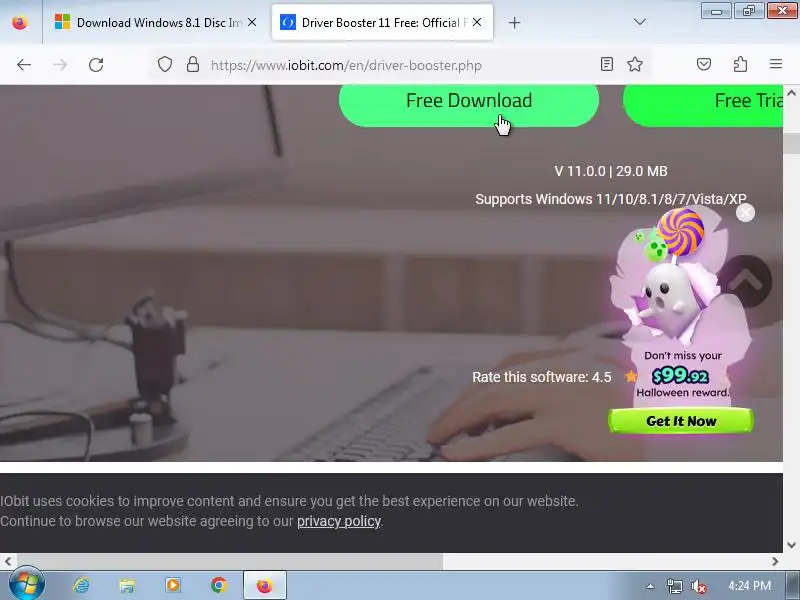The height and width of the screenshot is (600, 800).
Task: Open the Save to Pocket icon
Action: 704,64
